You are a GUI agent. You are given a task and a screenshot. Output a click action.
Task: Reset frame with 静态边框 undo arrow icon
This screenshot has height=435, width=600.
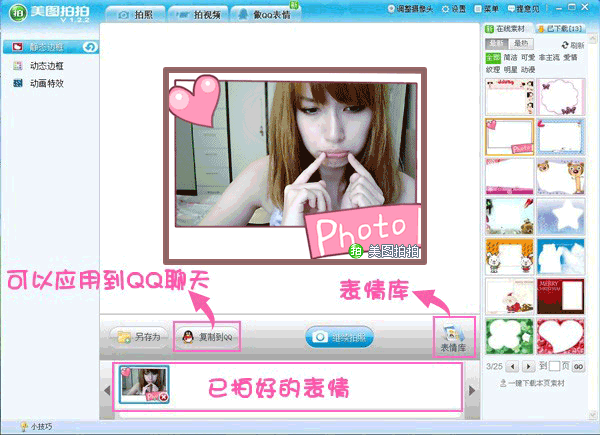[x=90, y=47]
